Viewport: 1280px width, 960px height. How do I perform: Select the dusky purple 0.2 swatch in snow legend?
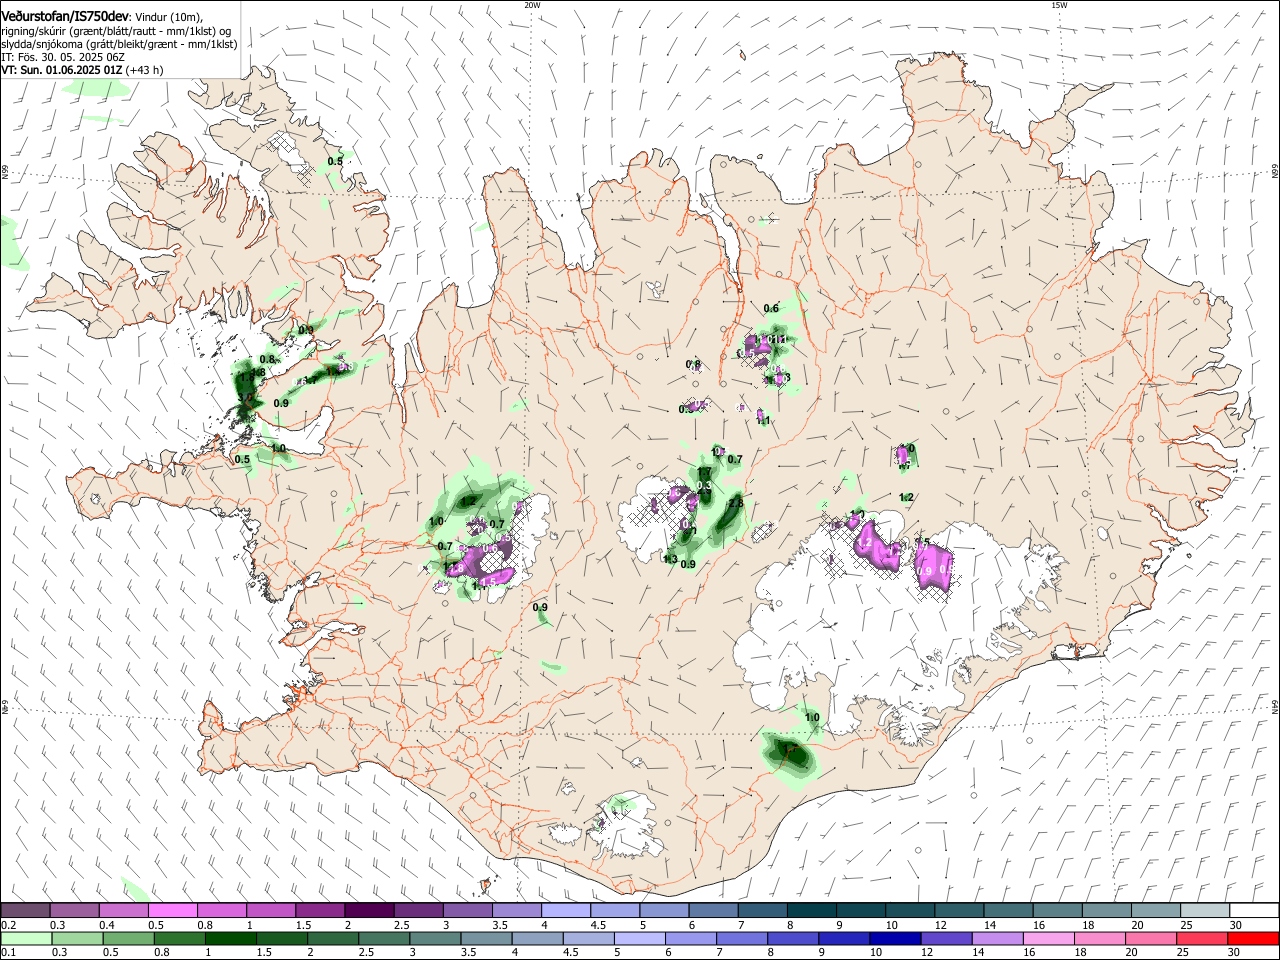(25, 911)
